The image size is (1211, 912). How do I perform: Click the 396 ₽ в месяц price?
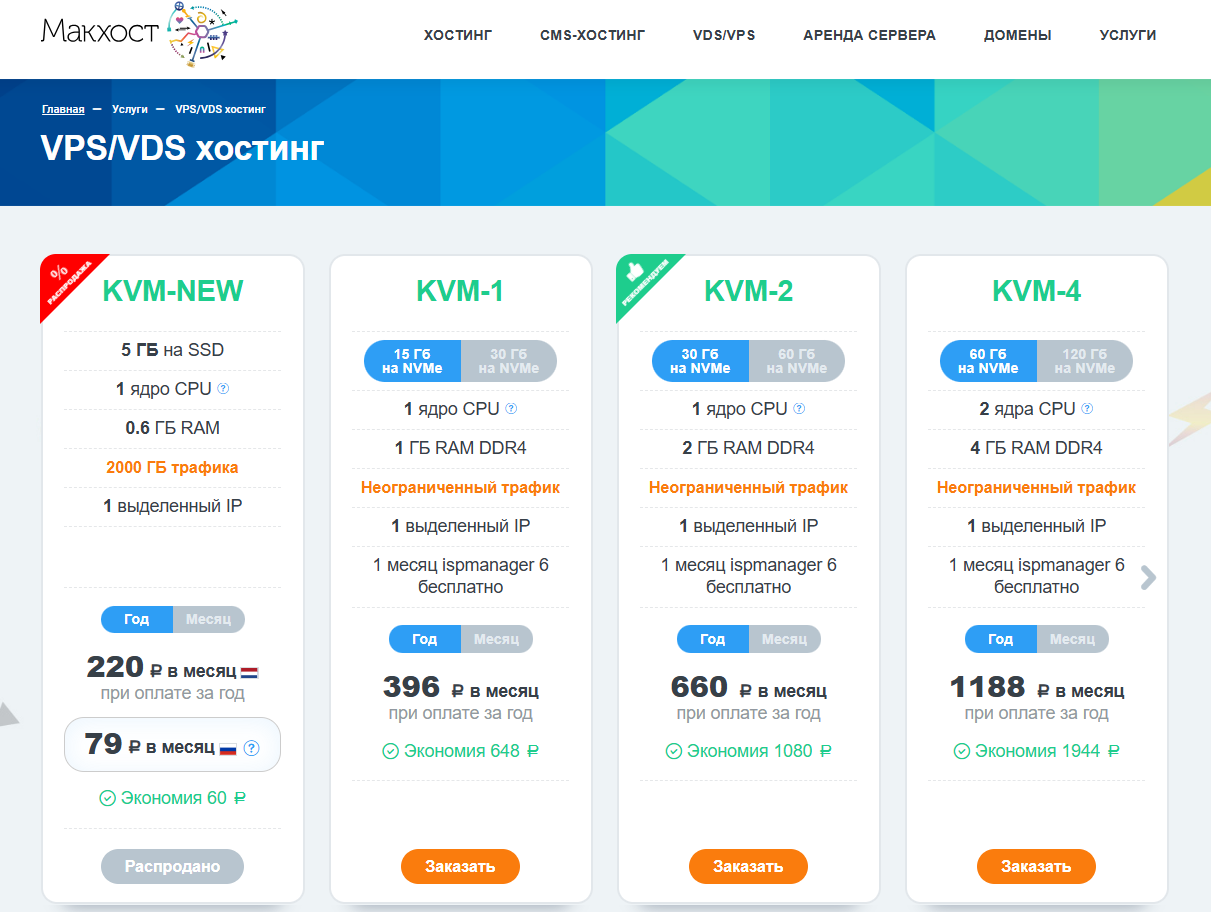click(460, 688)
